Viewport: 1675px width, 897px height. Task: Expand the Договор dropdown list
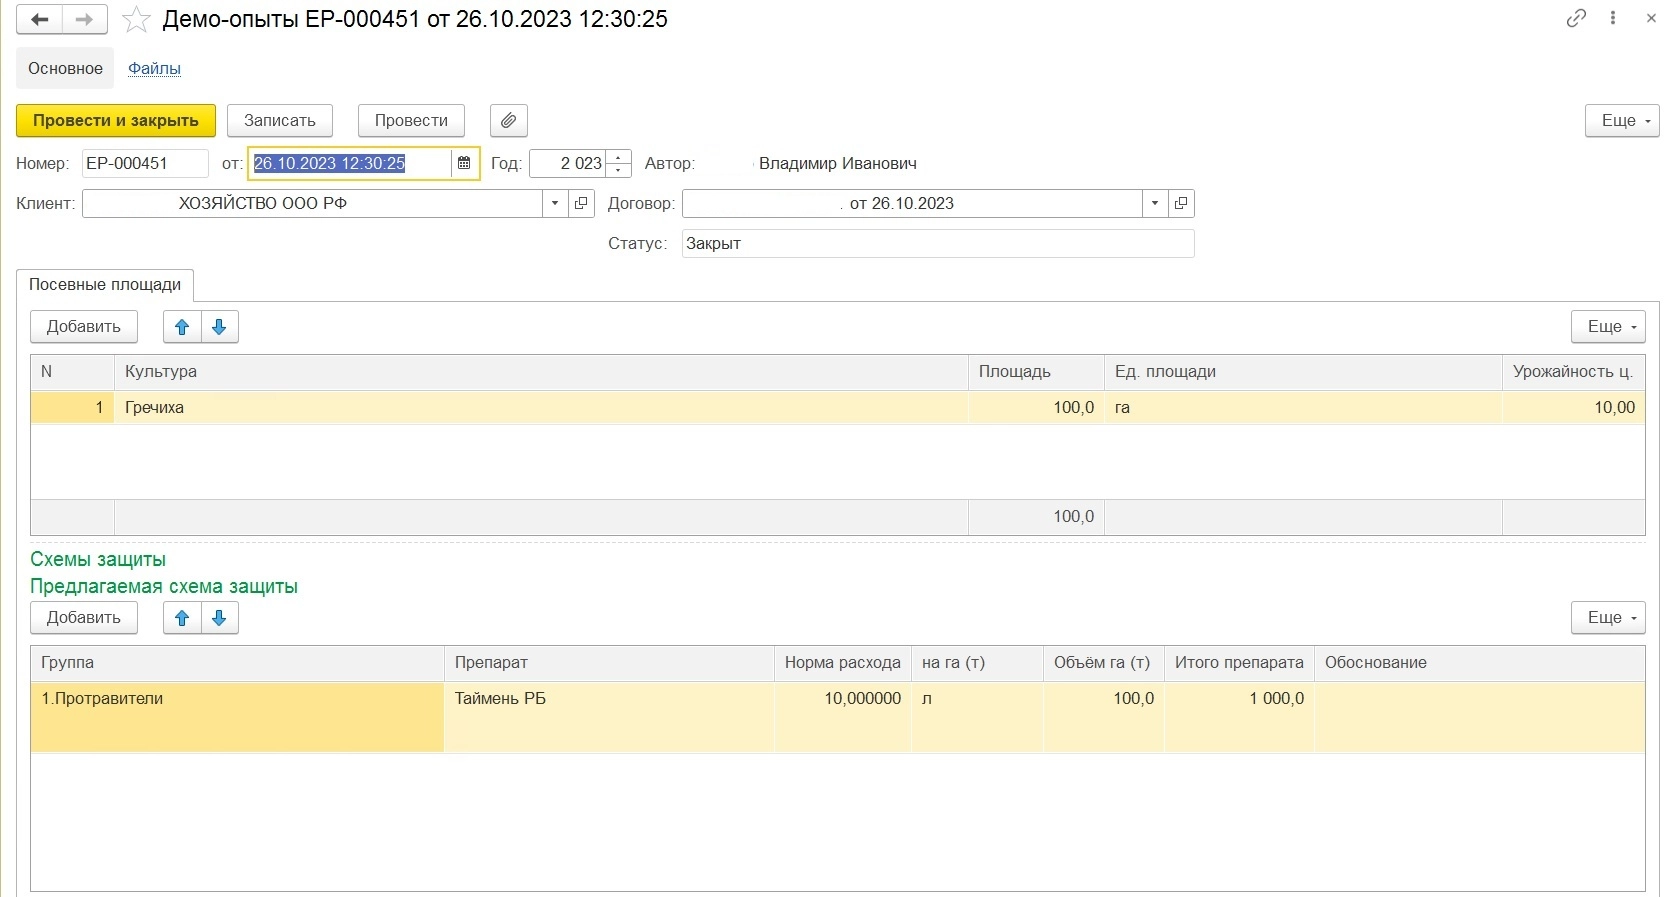pyautogui.click(x=1155, y=204)
